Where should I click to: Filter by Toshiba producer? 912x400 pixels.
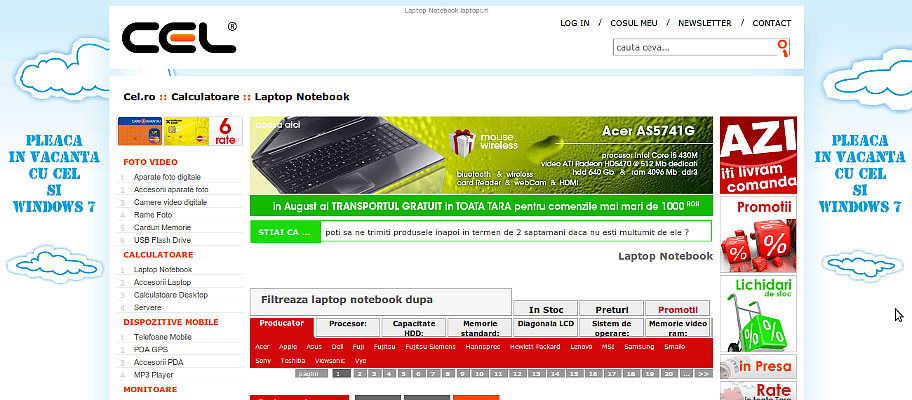(x=293, y=360)
